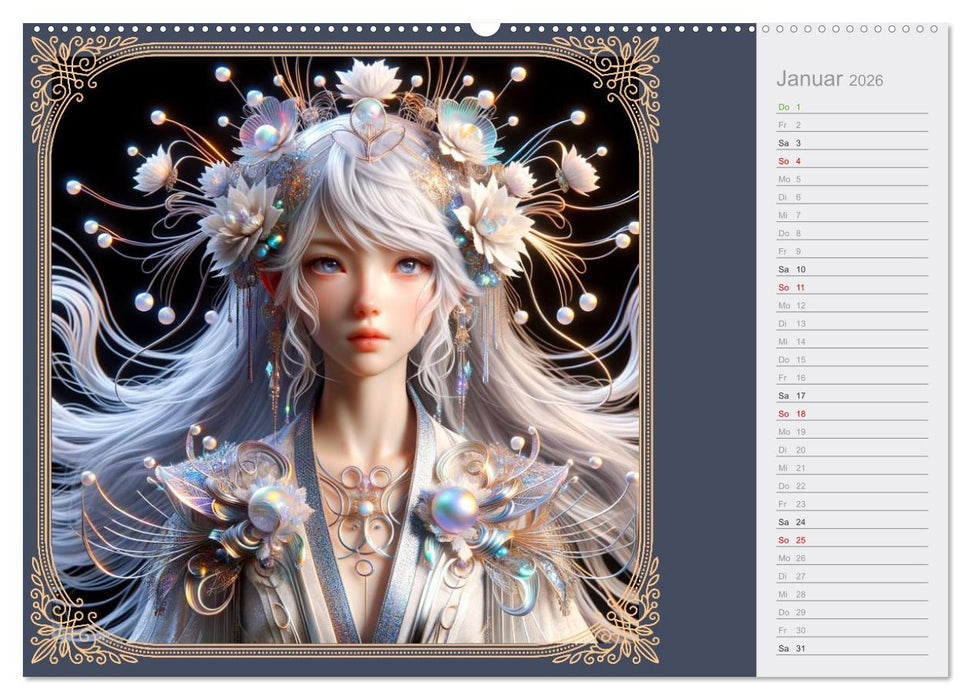Select the Mi 28 date line
Viewport: 971px width, 700px height.
tap(852, 594)
